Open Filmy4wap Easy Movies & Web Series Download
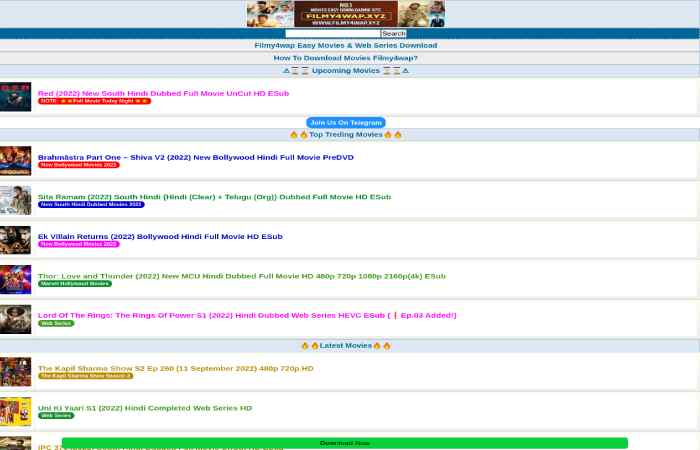The width and height of the screenshot is (700, 450). (345, 45)
